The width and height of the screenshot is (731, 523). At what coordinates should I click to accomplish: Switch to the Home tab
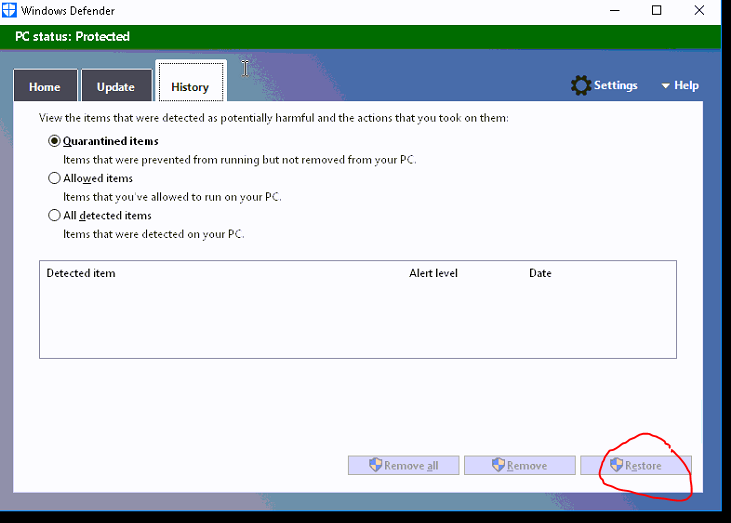click(x=45, y=85)
